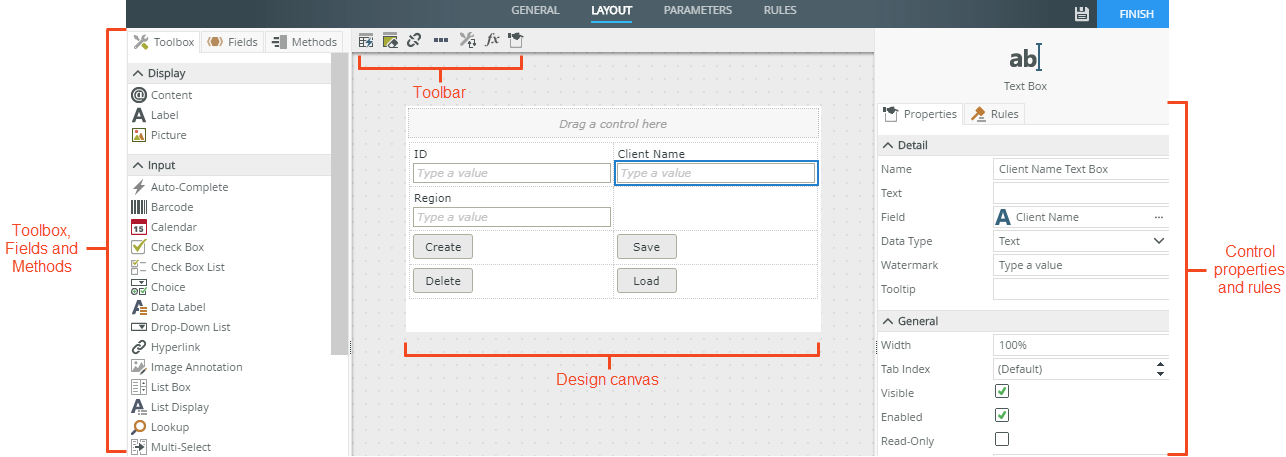
Task: Collapse the Detail properties section
Action: 888,145
